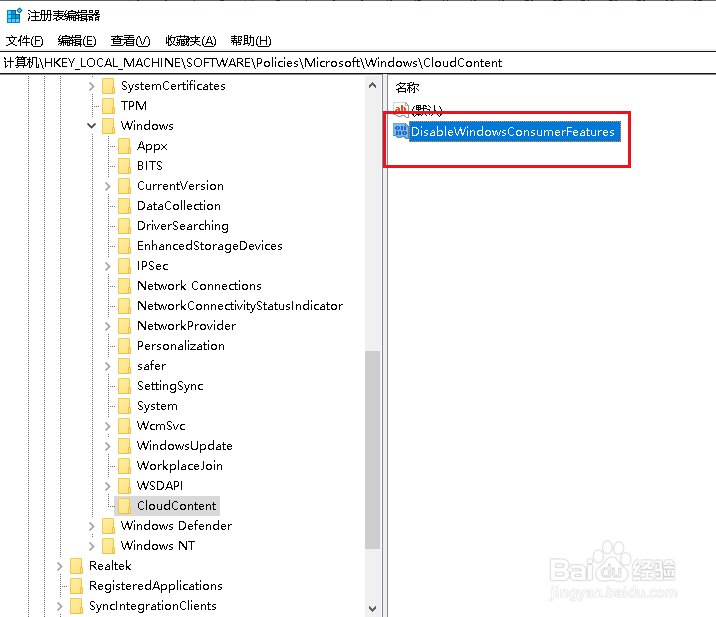The height and width of the screenshot is (617, 716).
Task: Click the NetworkProvider folder icon
Action: click(x=124, y=326)
